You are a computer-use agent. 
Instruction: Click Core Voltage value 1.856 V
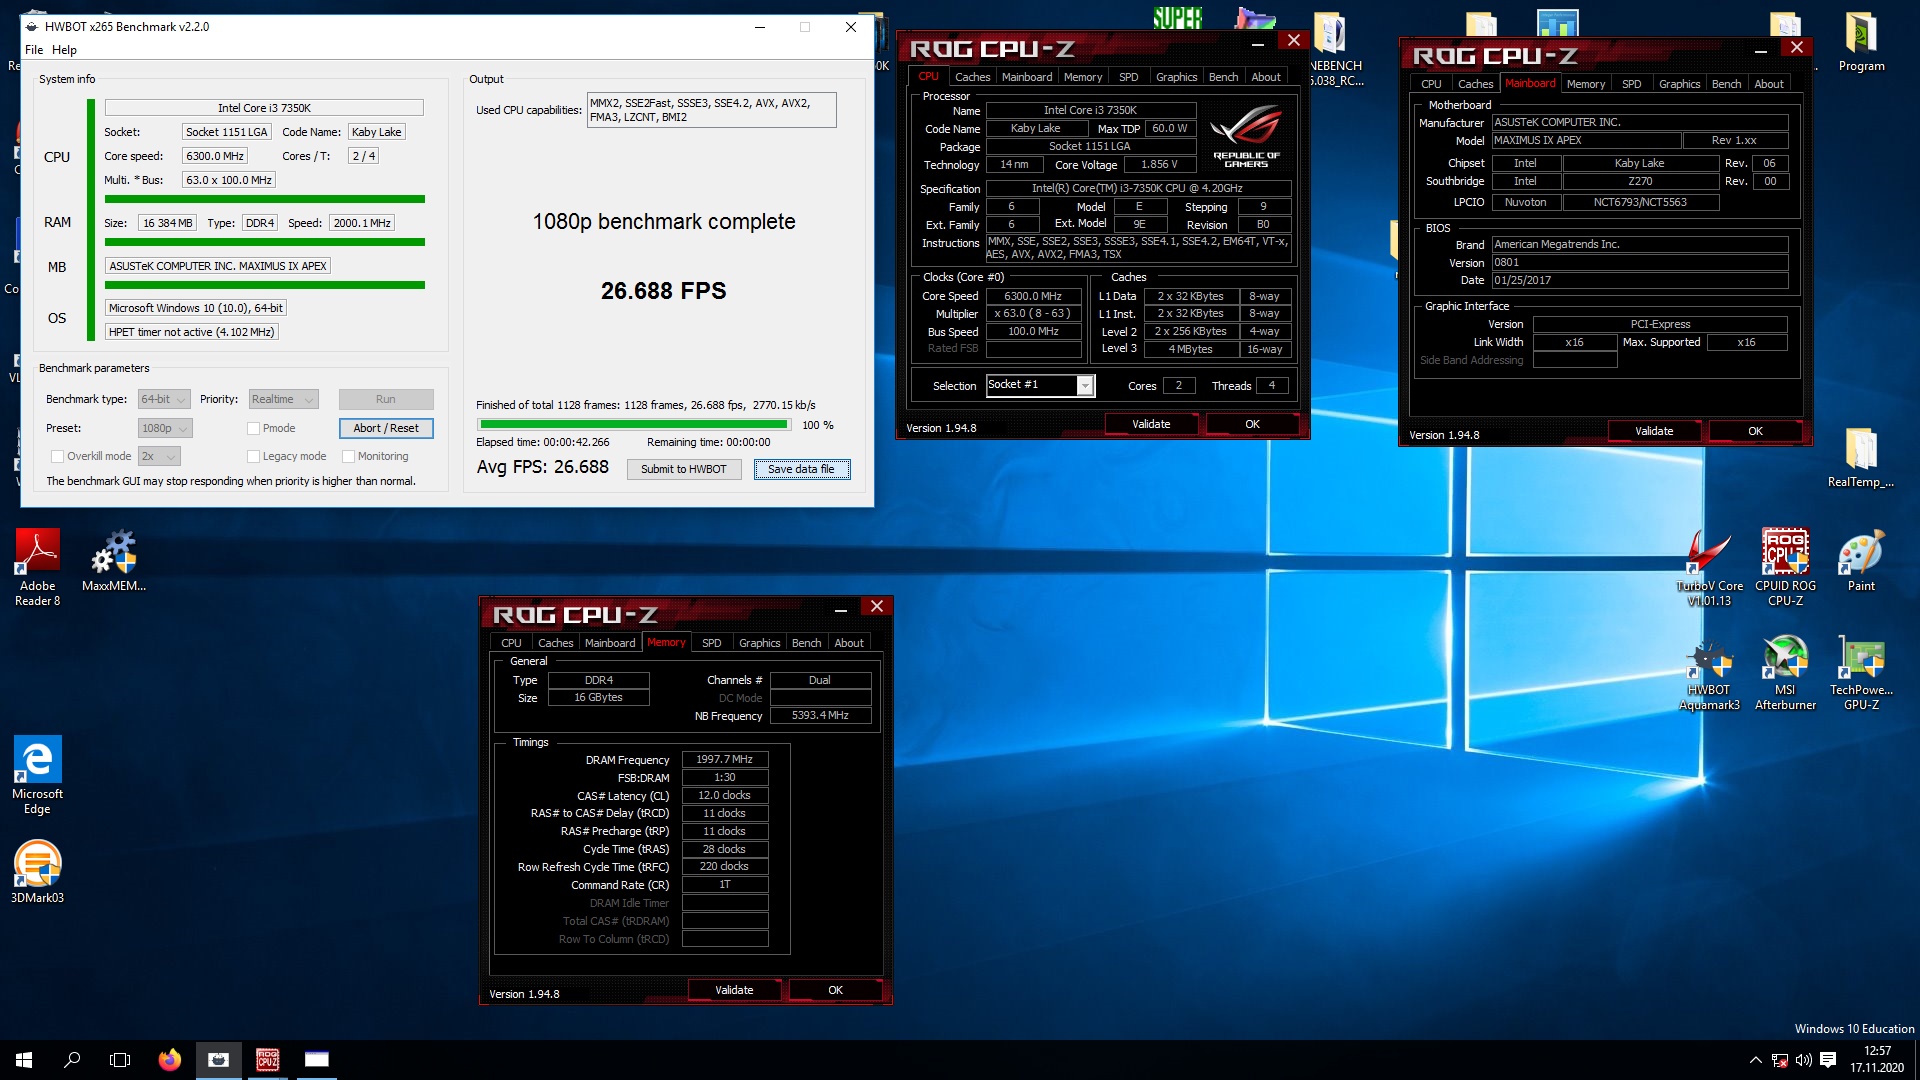[x=1160, y=165]
